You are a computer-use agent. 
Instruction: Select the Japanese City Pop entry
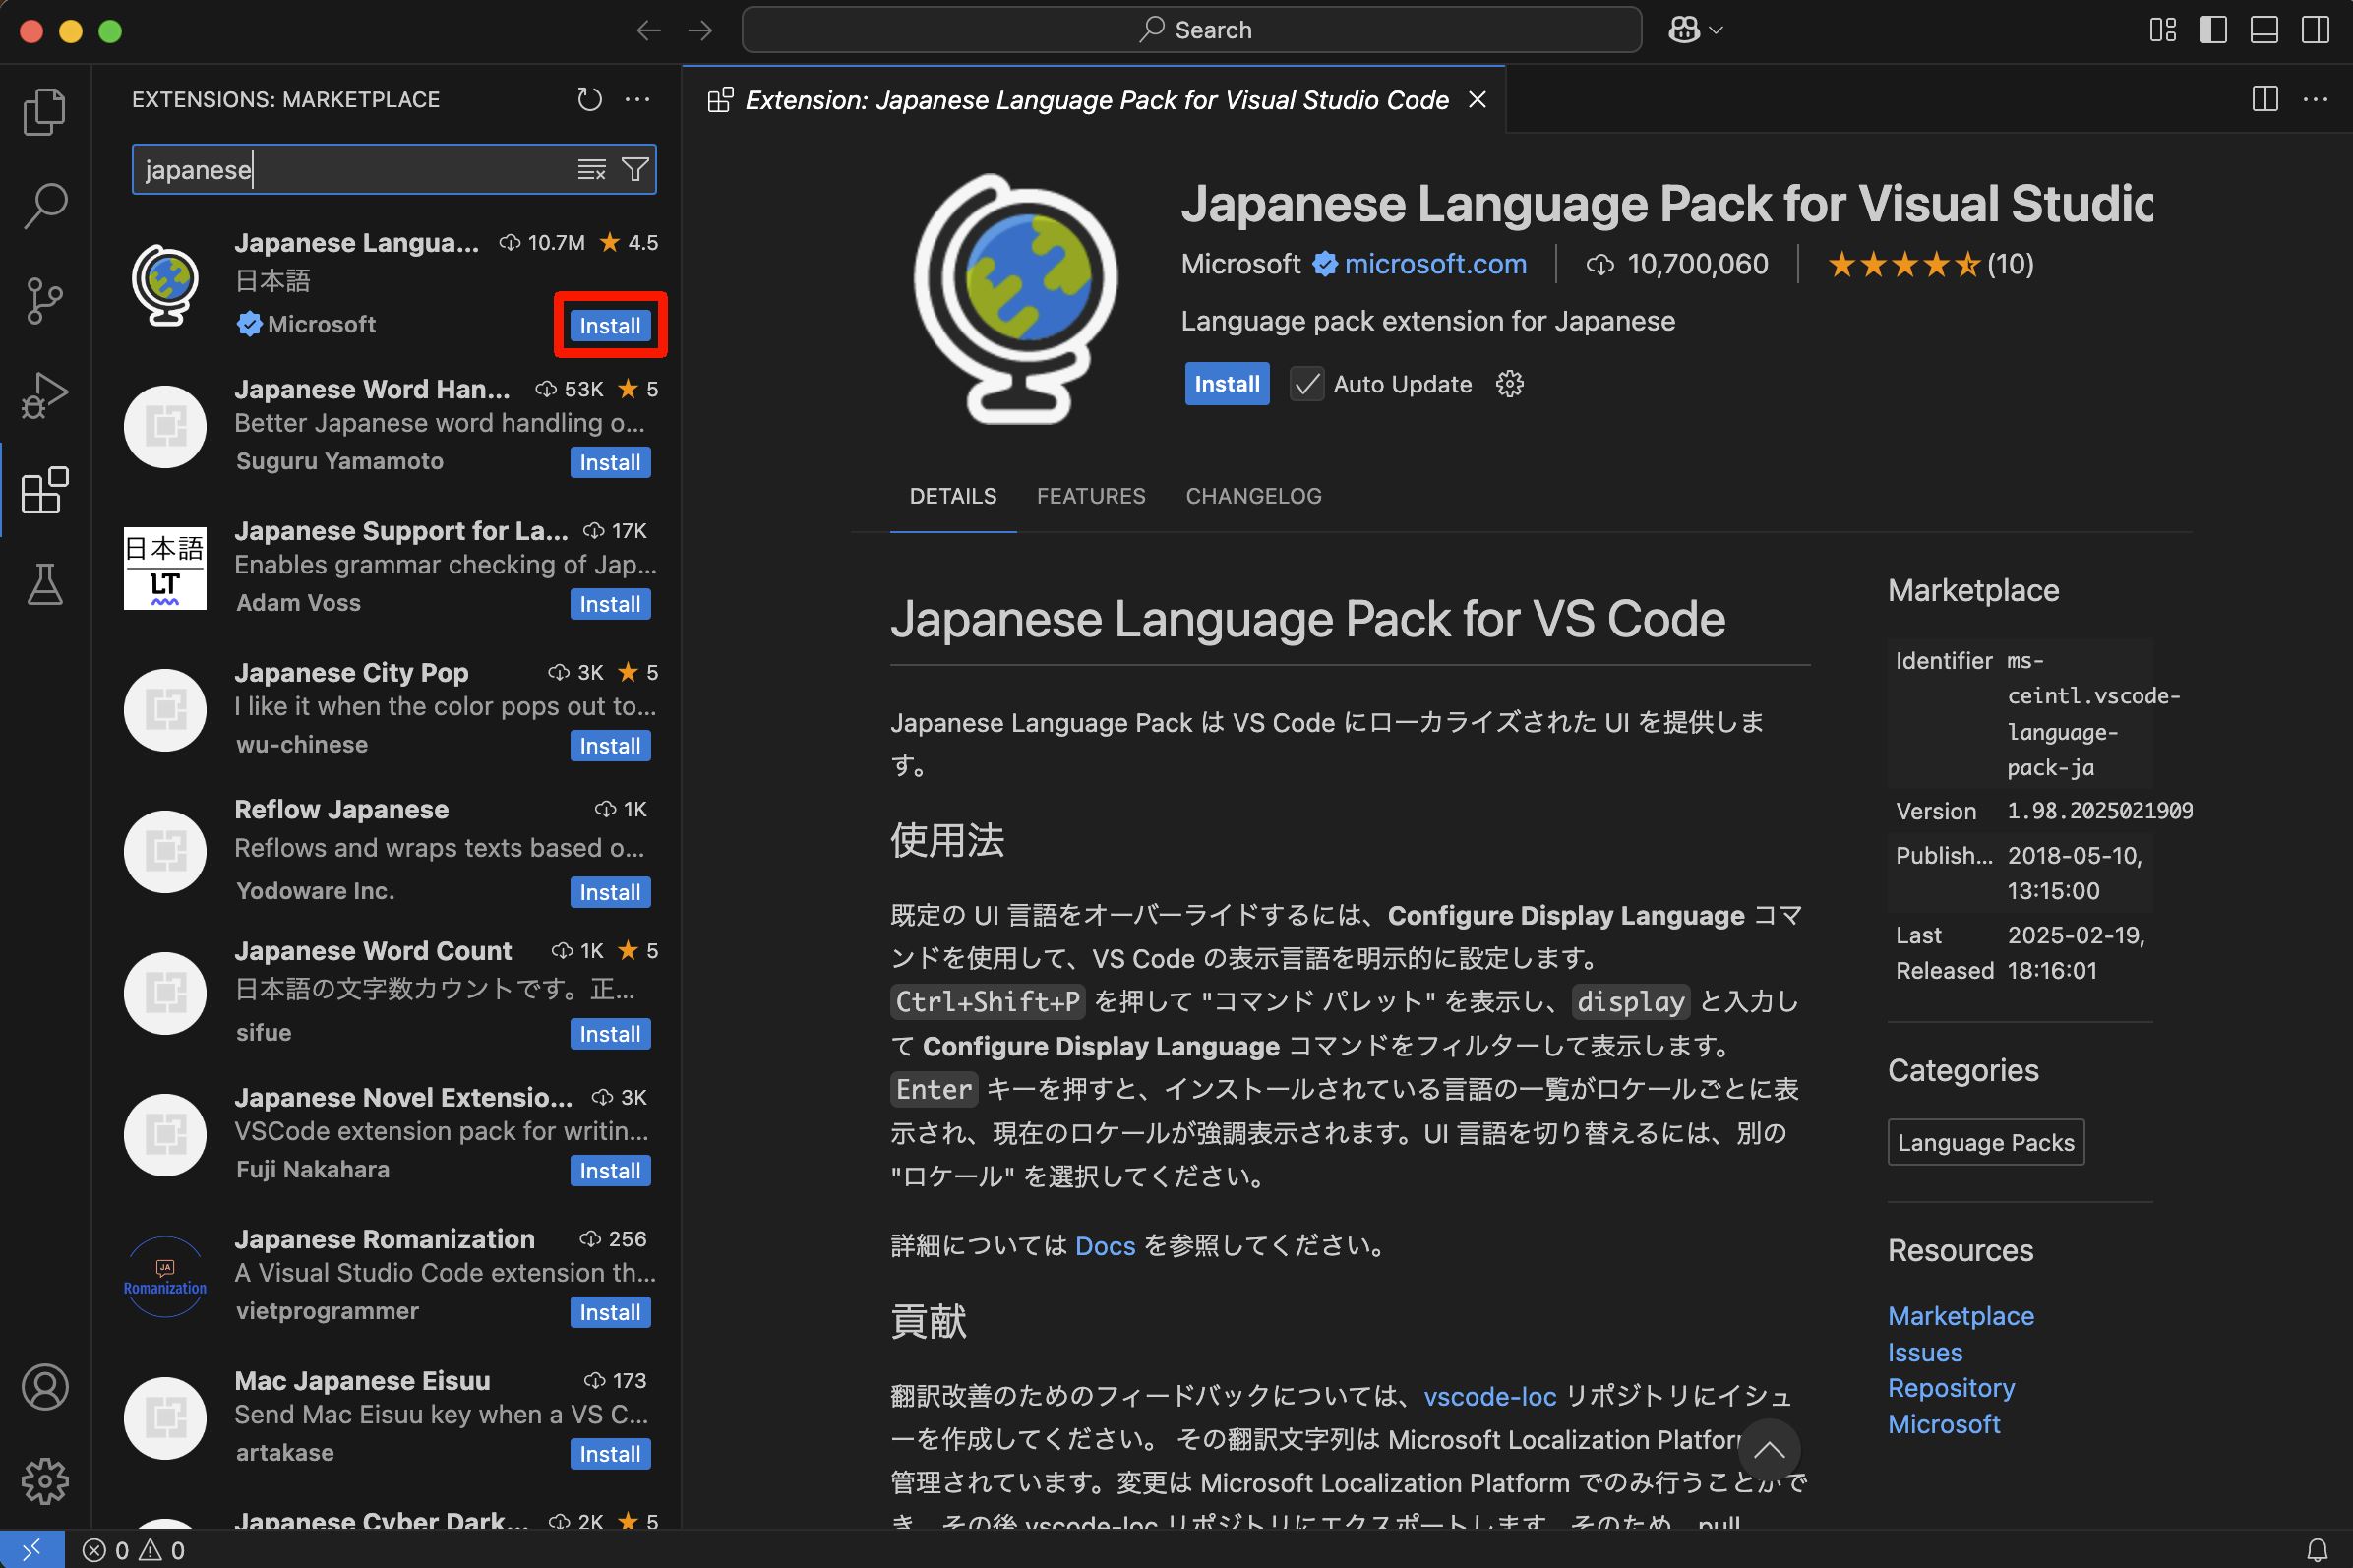[x=387, y=708]
